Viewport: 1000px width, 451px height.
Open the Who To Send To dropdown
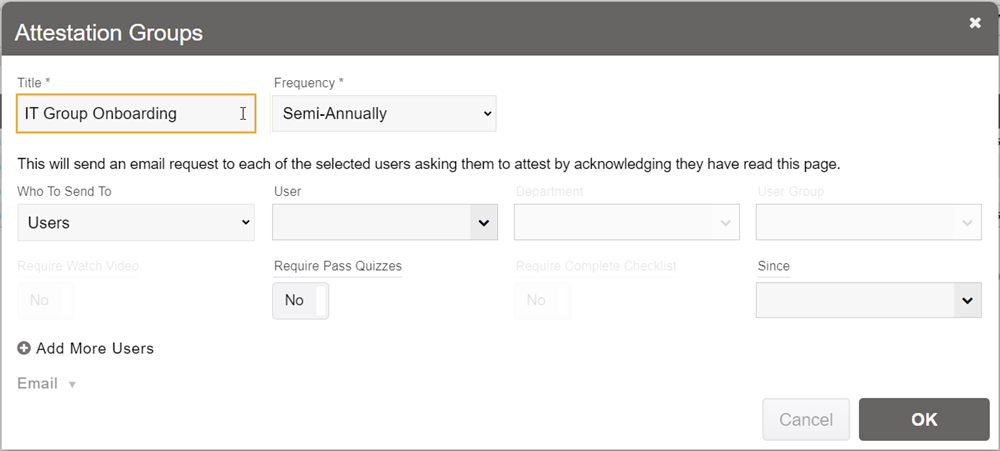pos(136,223)
